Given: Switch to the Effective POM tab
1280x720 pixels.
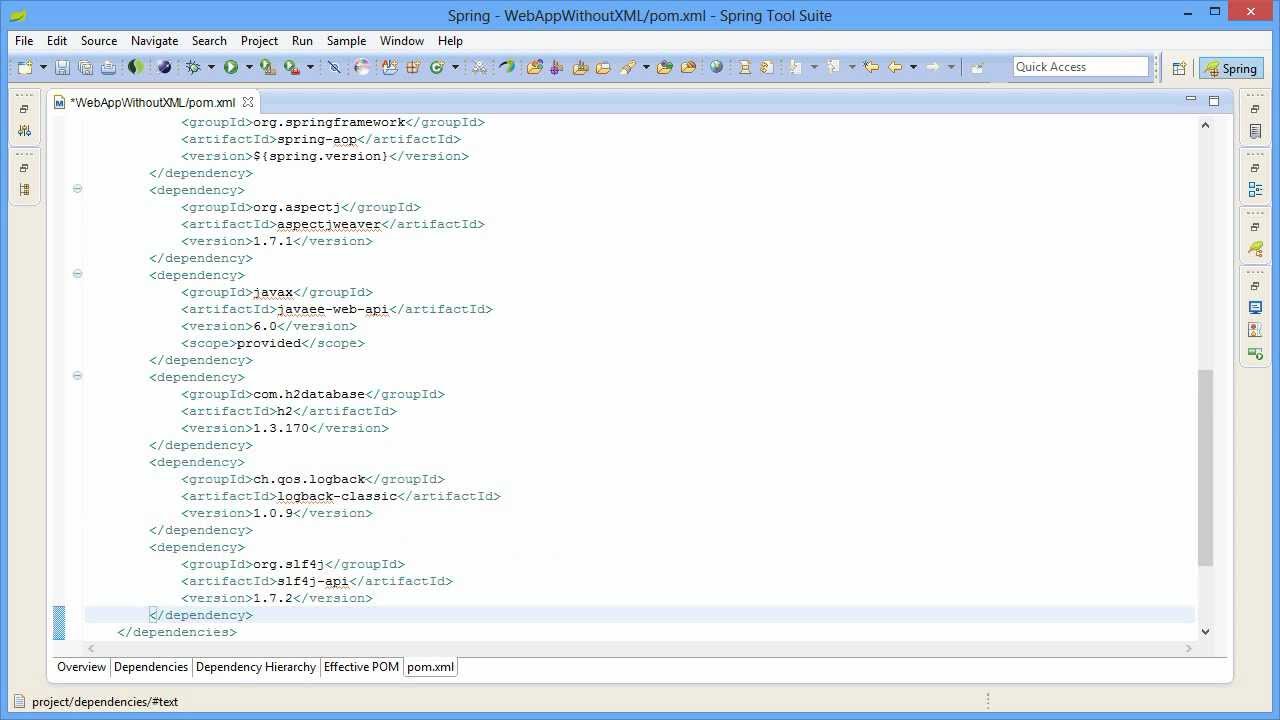Looking at the screenshot, I should point(361,667).
